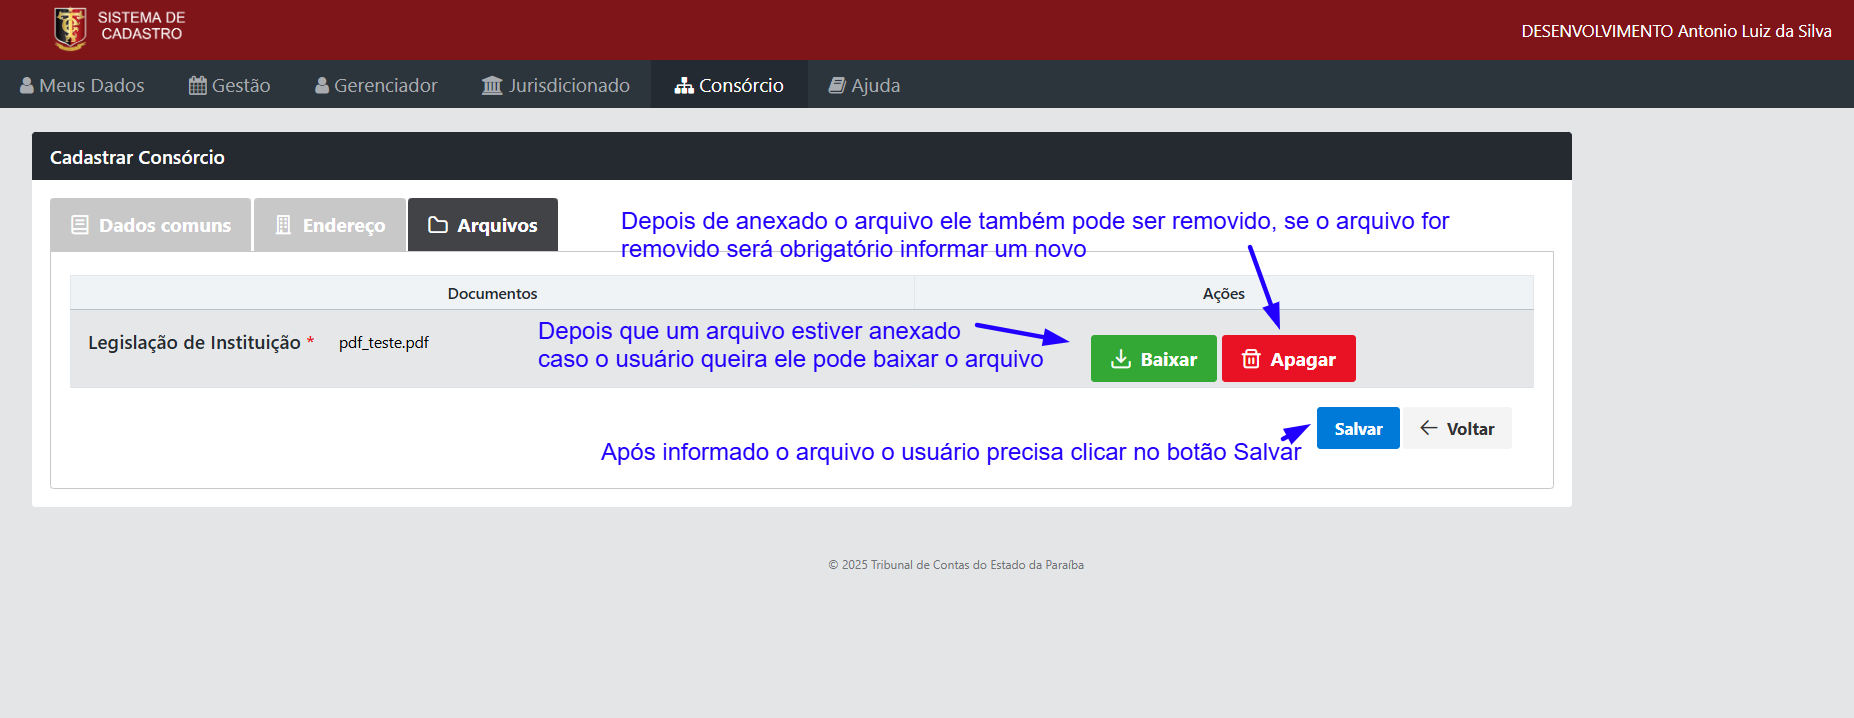Open the Gestão menu
The height and width of the screenshot is (718, 1854).
pyautogui.click(x=230, y=85)
